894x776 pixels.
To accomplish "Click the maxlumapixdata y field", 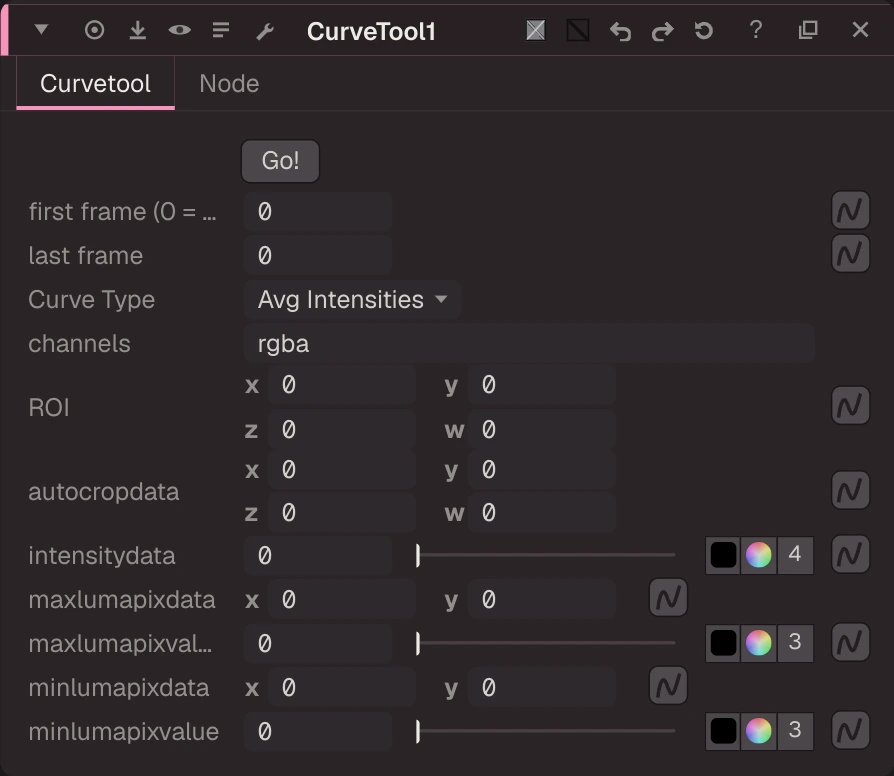I will (x=541, y=600).
